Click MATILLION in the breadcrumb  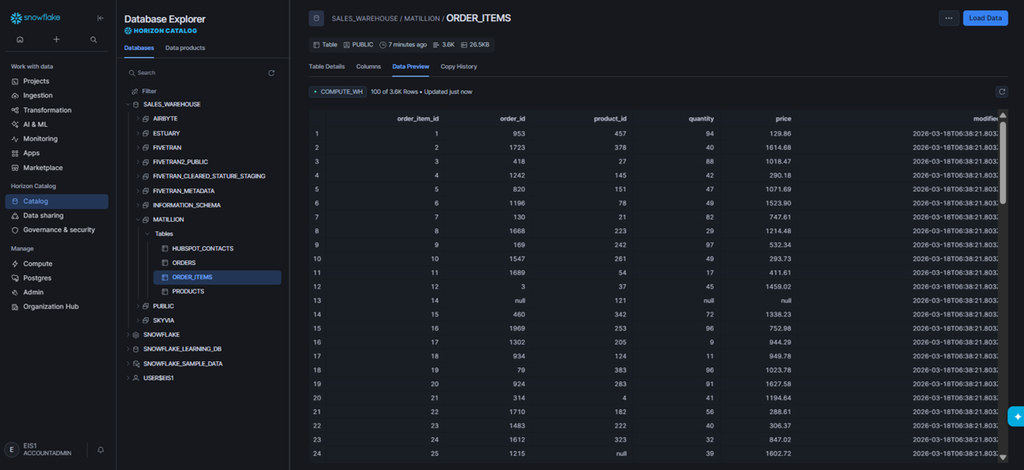(422, 18)
